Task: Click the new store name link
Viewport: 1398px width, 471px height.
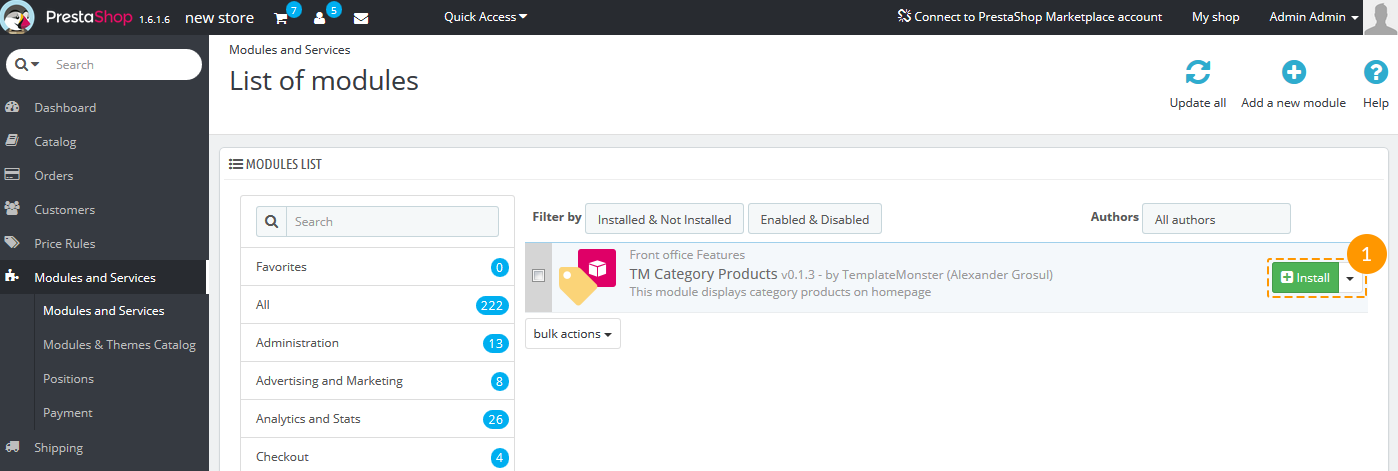Action: pyautogui.click(x=220, y=17)
